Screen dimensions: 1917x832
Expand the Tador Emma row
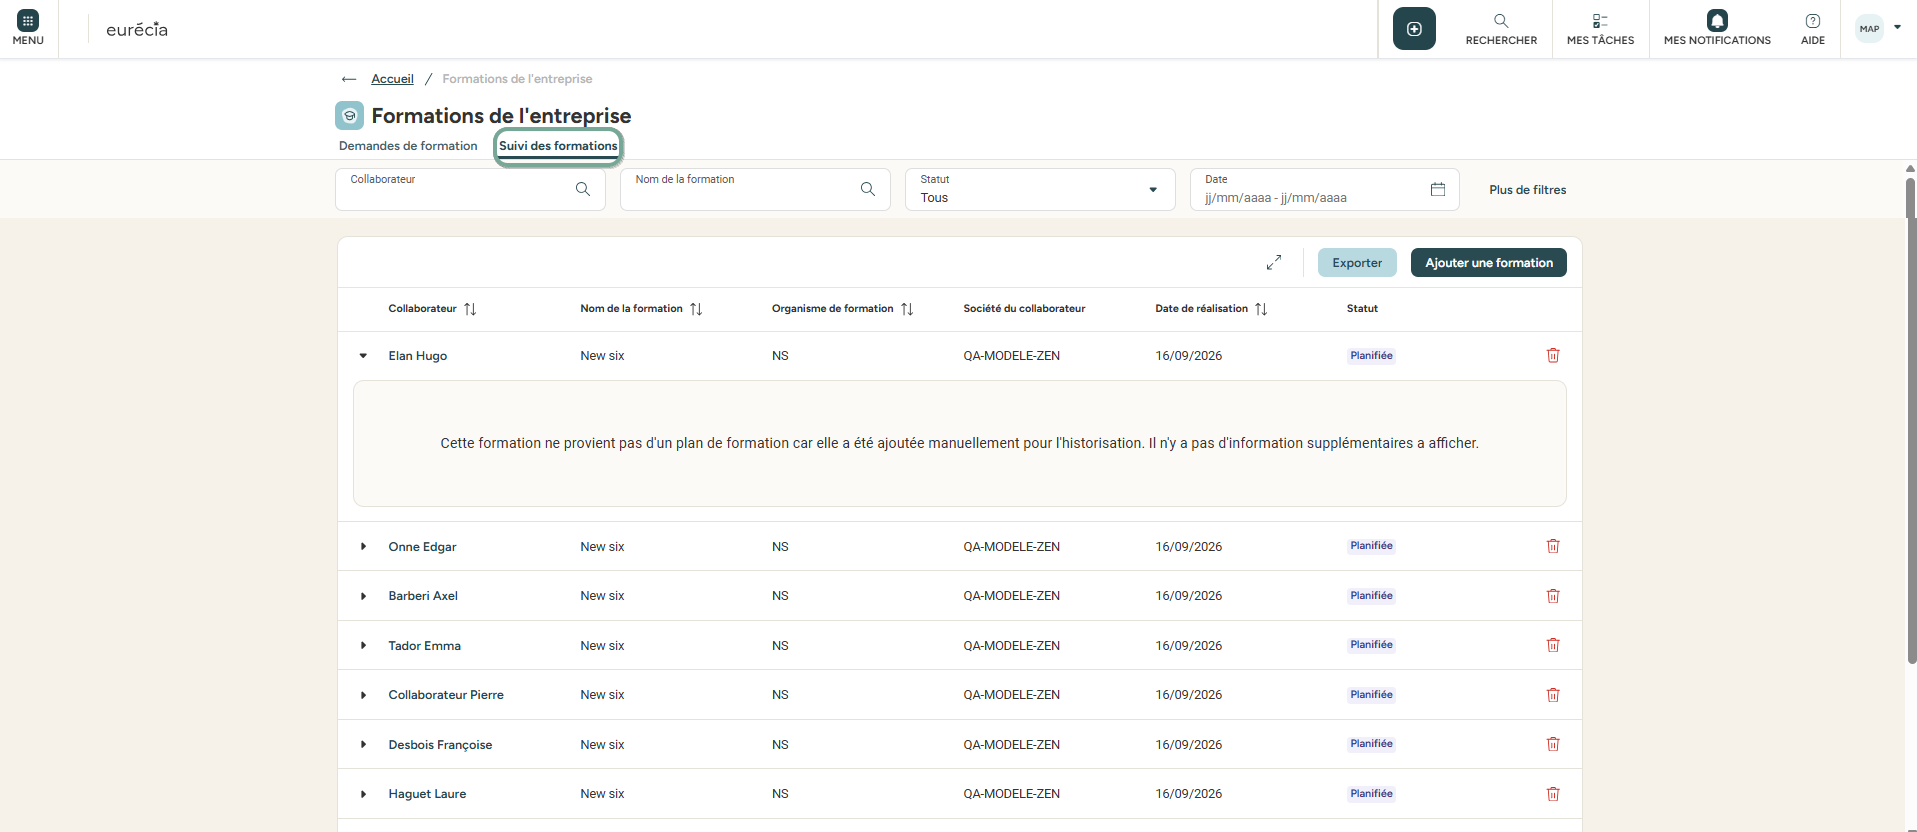click(x=363, y=646)
